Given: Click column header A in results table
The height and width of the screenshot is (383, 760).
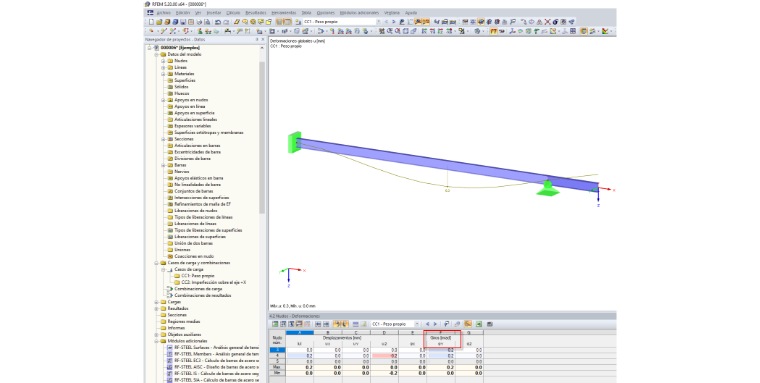Looking at the screenshot, I should point(300,333).
